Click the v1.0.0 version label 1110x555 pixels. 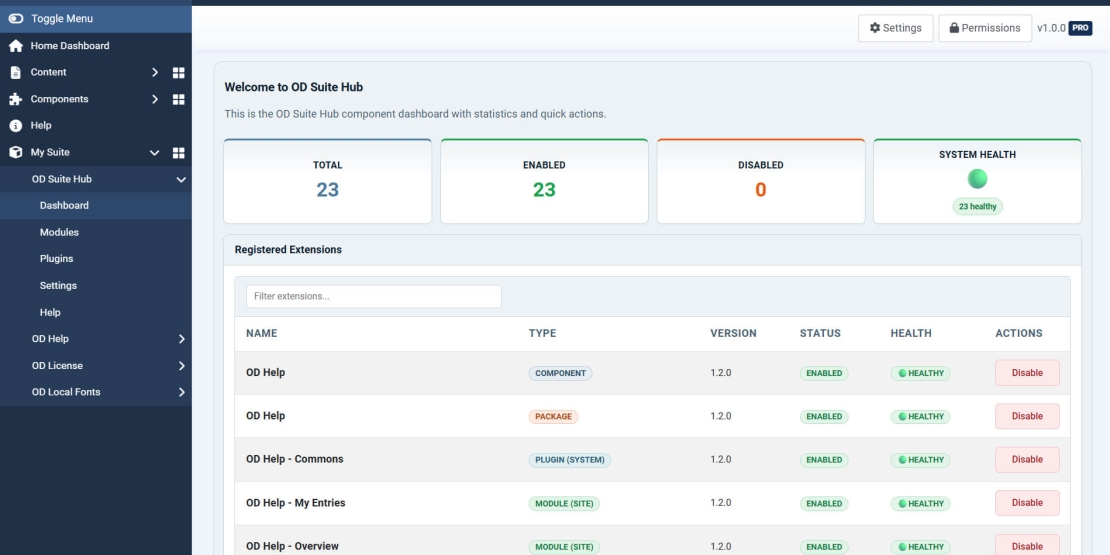click(x=1051, y=28)
